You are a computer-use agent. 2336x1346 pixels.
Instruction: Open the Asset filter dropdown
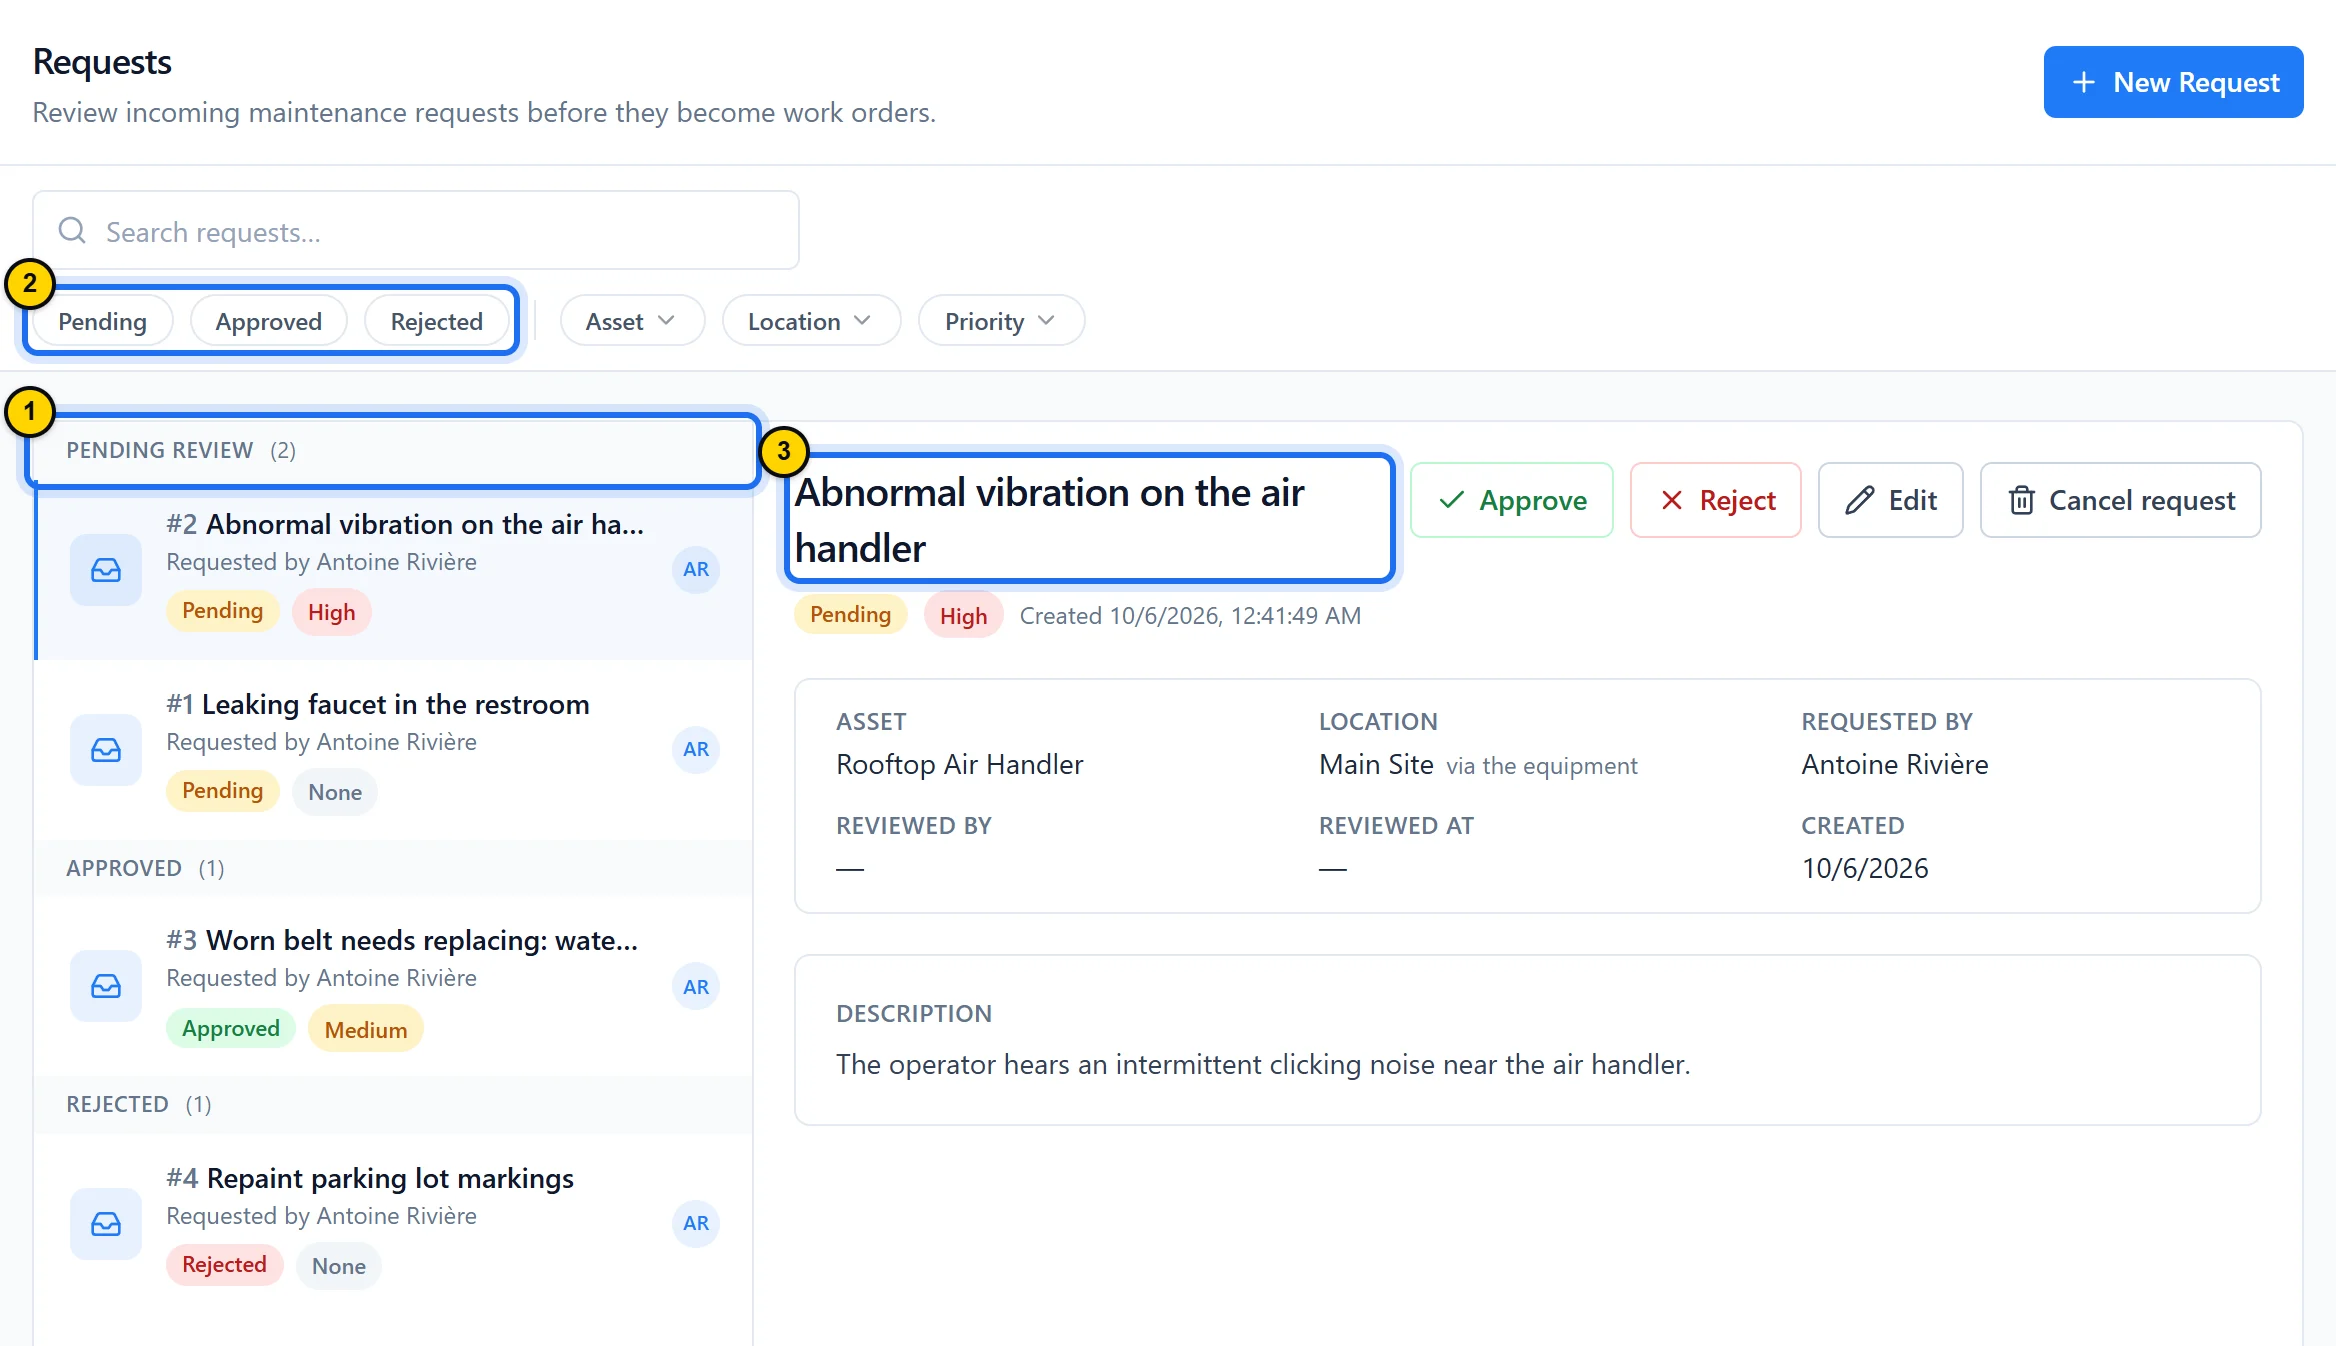(x=632, y=321)
